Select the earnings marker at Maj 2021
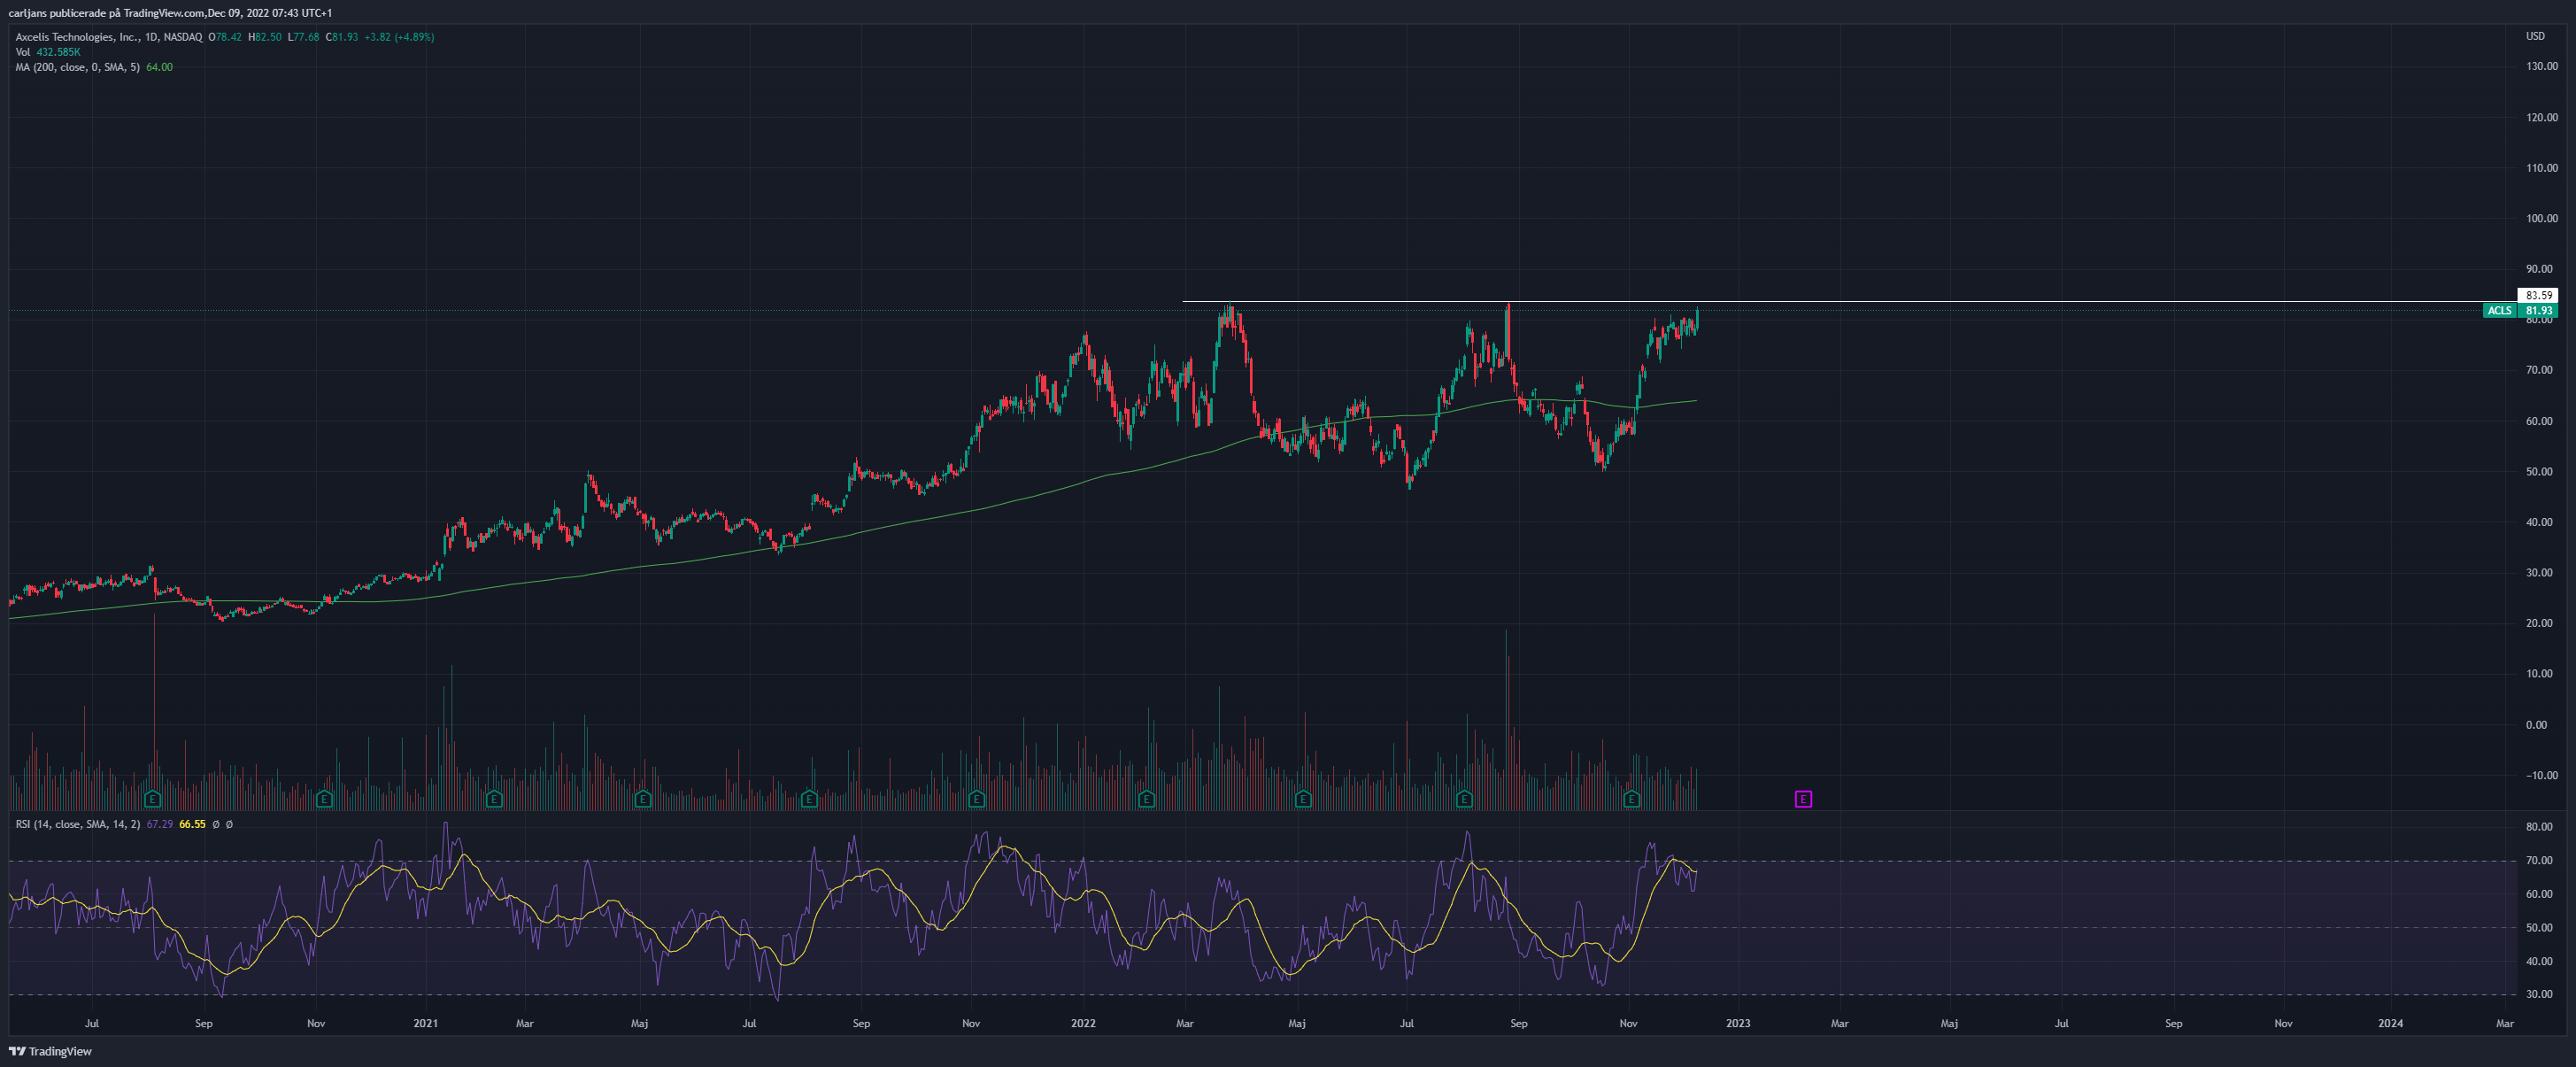Image resolution: width=2576 pixels, height=1067 pixels. pyautogui.click(x=643, y=799)
